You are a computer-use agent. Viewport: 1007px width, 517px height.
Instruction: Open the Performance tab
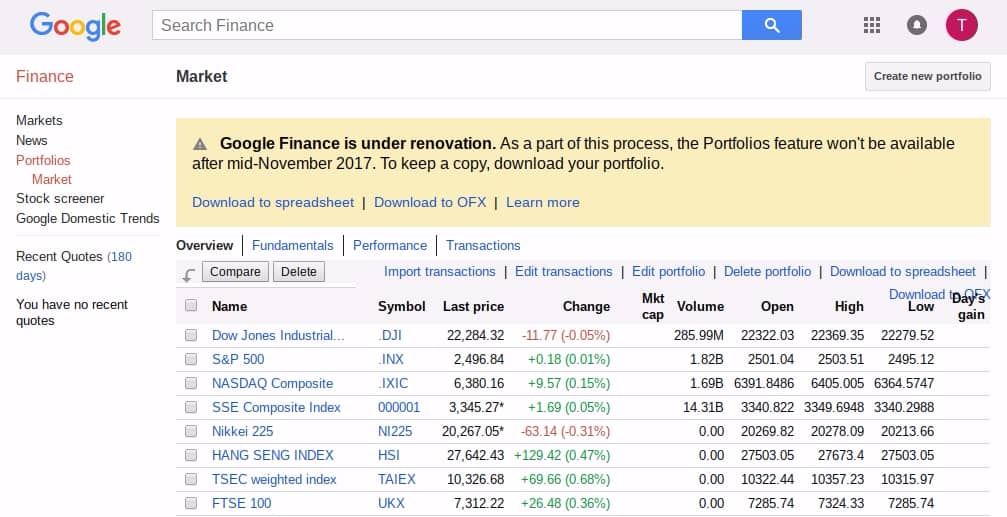pyautogui.click(x=390, y=245)
